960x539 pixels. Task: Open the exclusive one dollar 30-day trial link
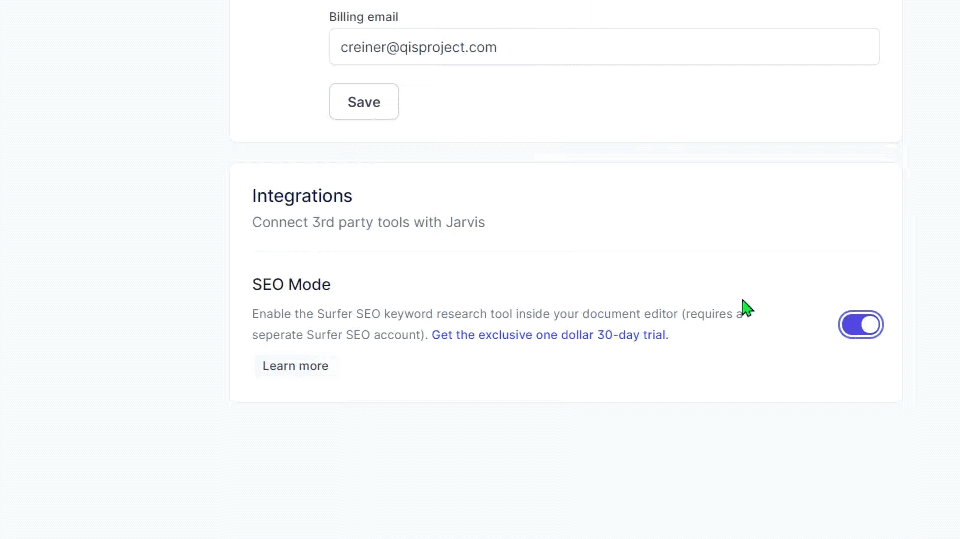click(x=550, y=335)
